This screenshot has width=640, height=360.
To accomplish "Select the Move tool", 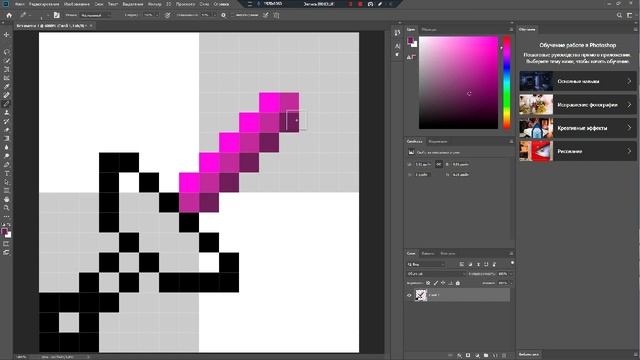I will click(7, 35).
